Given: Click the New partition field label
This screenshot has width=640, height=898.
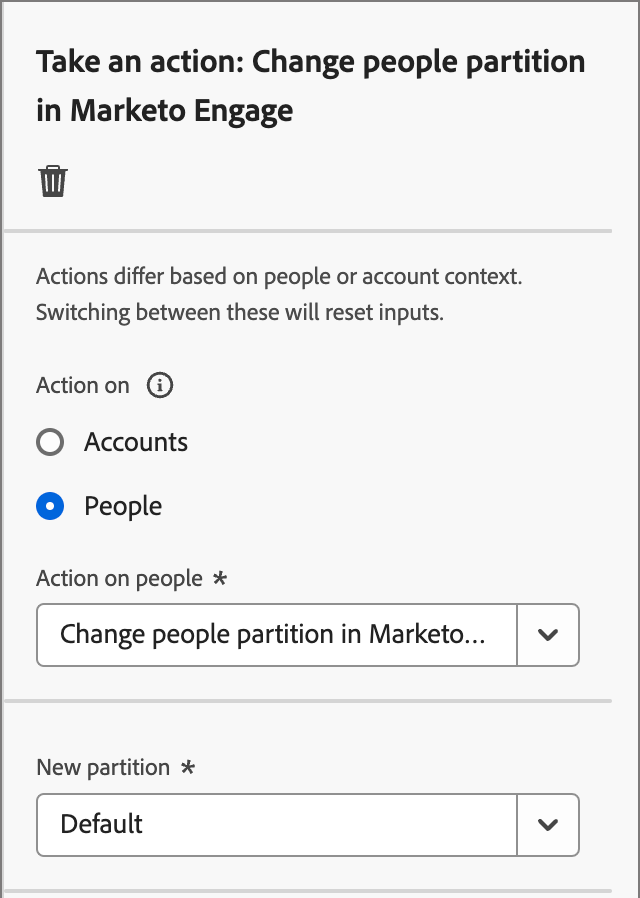Looking at the screenshot, I should (x=103, y=767).
